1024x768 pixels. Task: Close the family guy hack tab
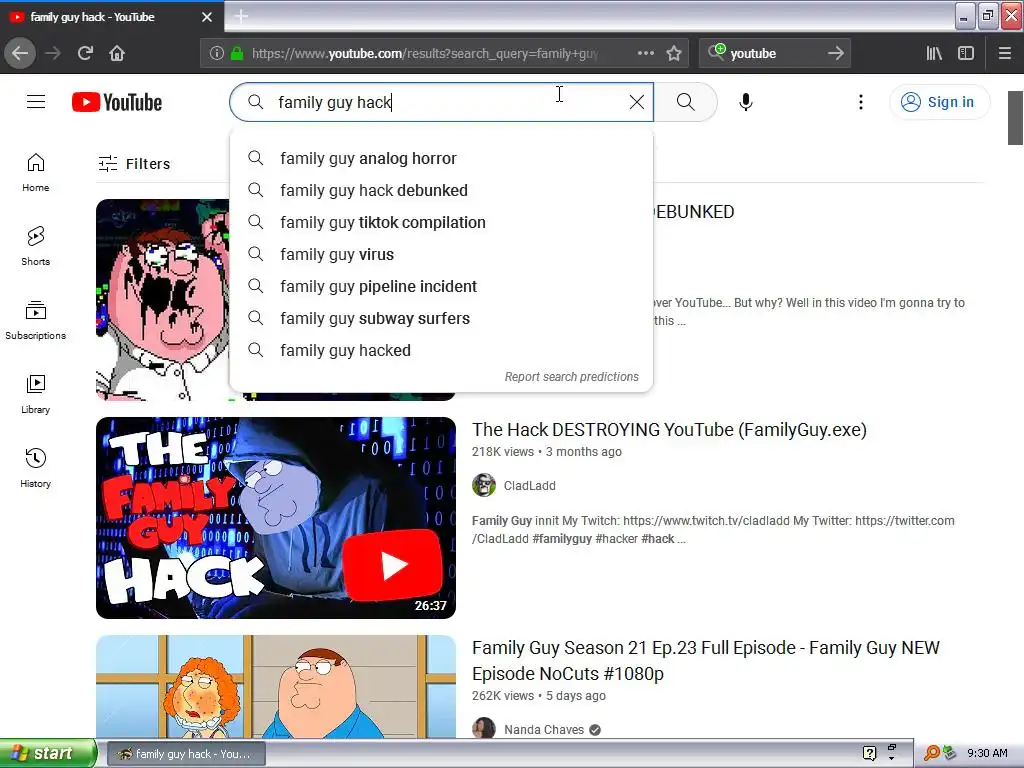pos(207,17)
